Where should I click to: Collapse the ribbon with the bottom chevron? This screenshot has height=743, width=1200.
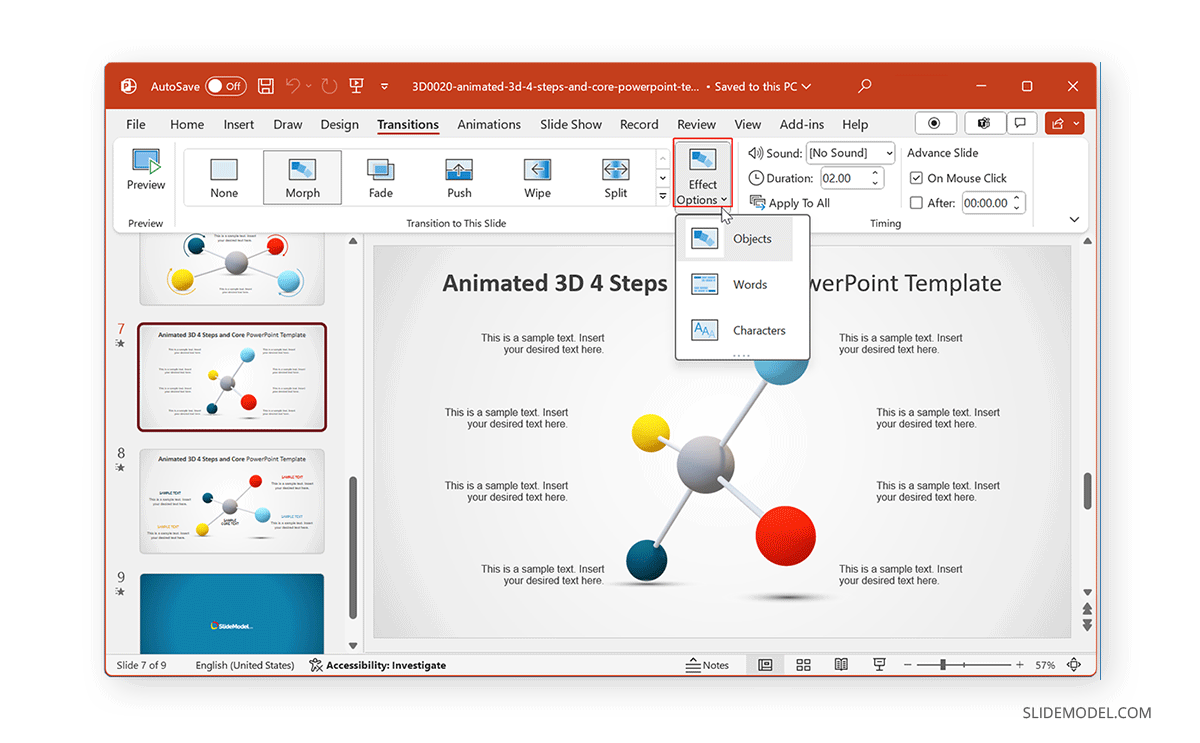1074,218
